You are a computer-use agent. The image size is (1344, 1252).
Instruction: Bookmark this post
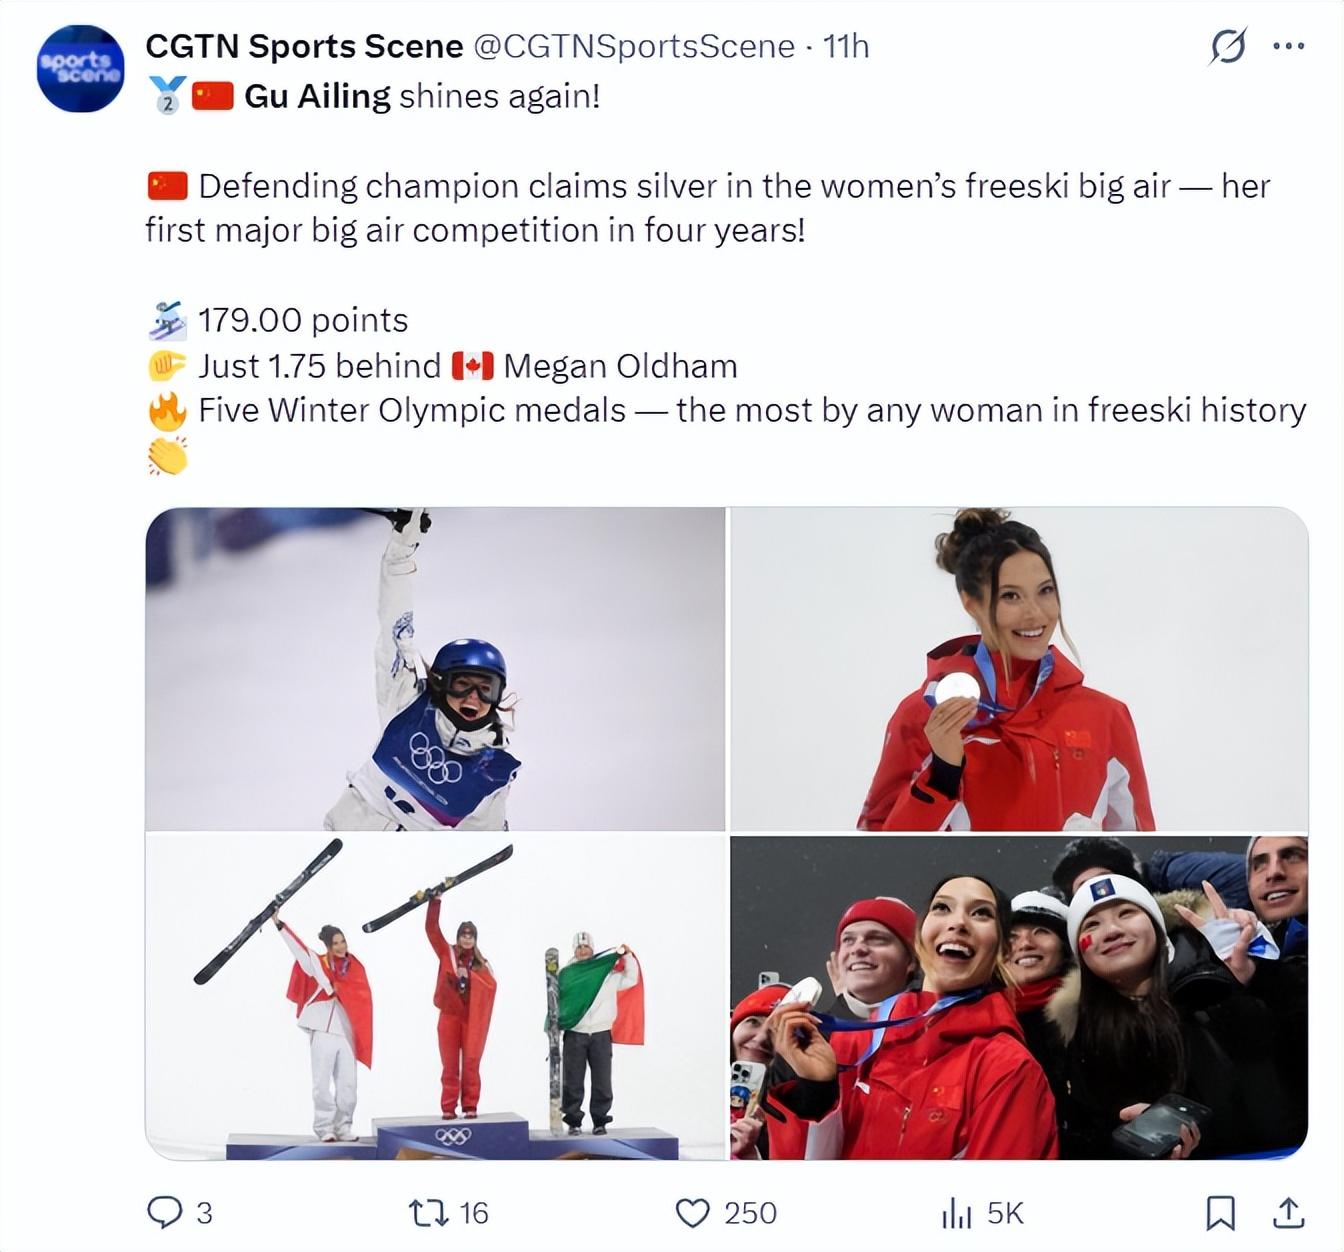click(1219, 1213)
